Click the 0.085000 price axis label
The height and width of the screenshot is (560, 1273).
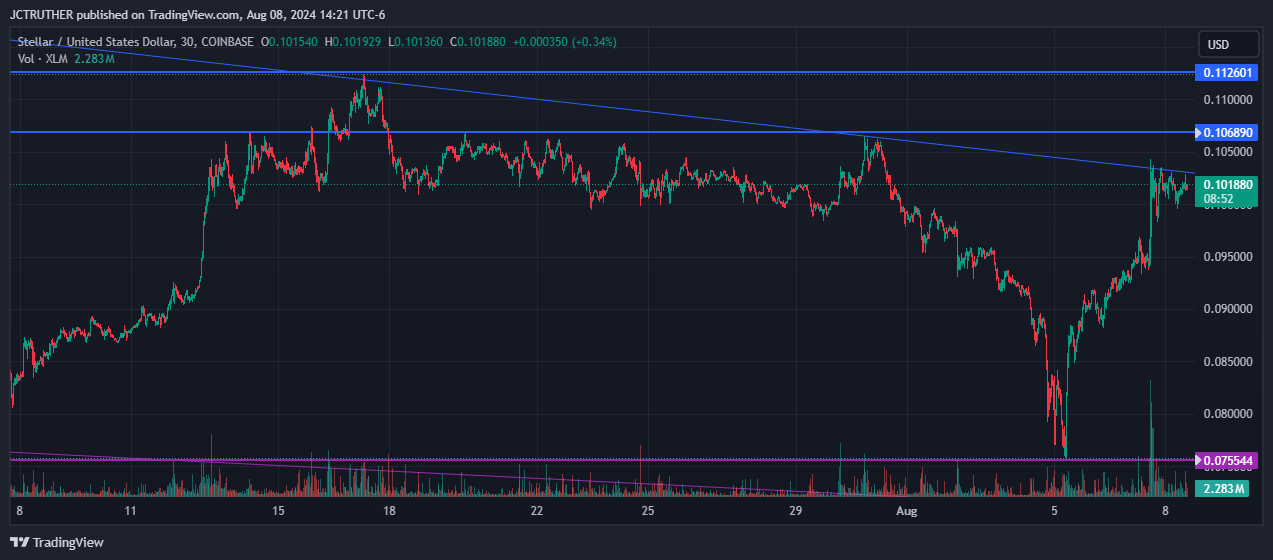(1227, 361)
